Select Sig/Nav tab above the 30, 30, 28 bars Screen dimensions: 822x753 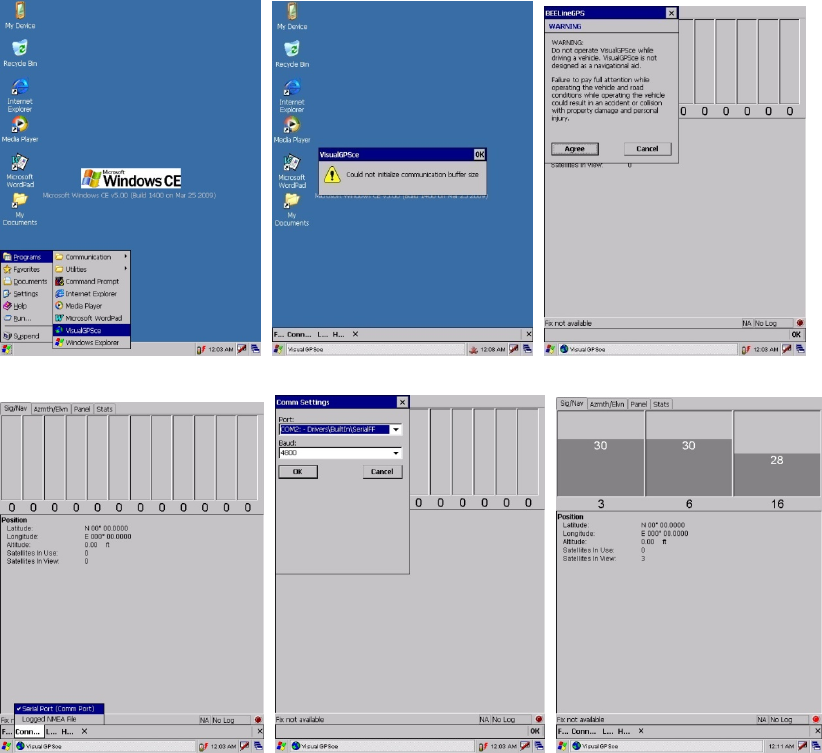[x=571, y=403]
